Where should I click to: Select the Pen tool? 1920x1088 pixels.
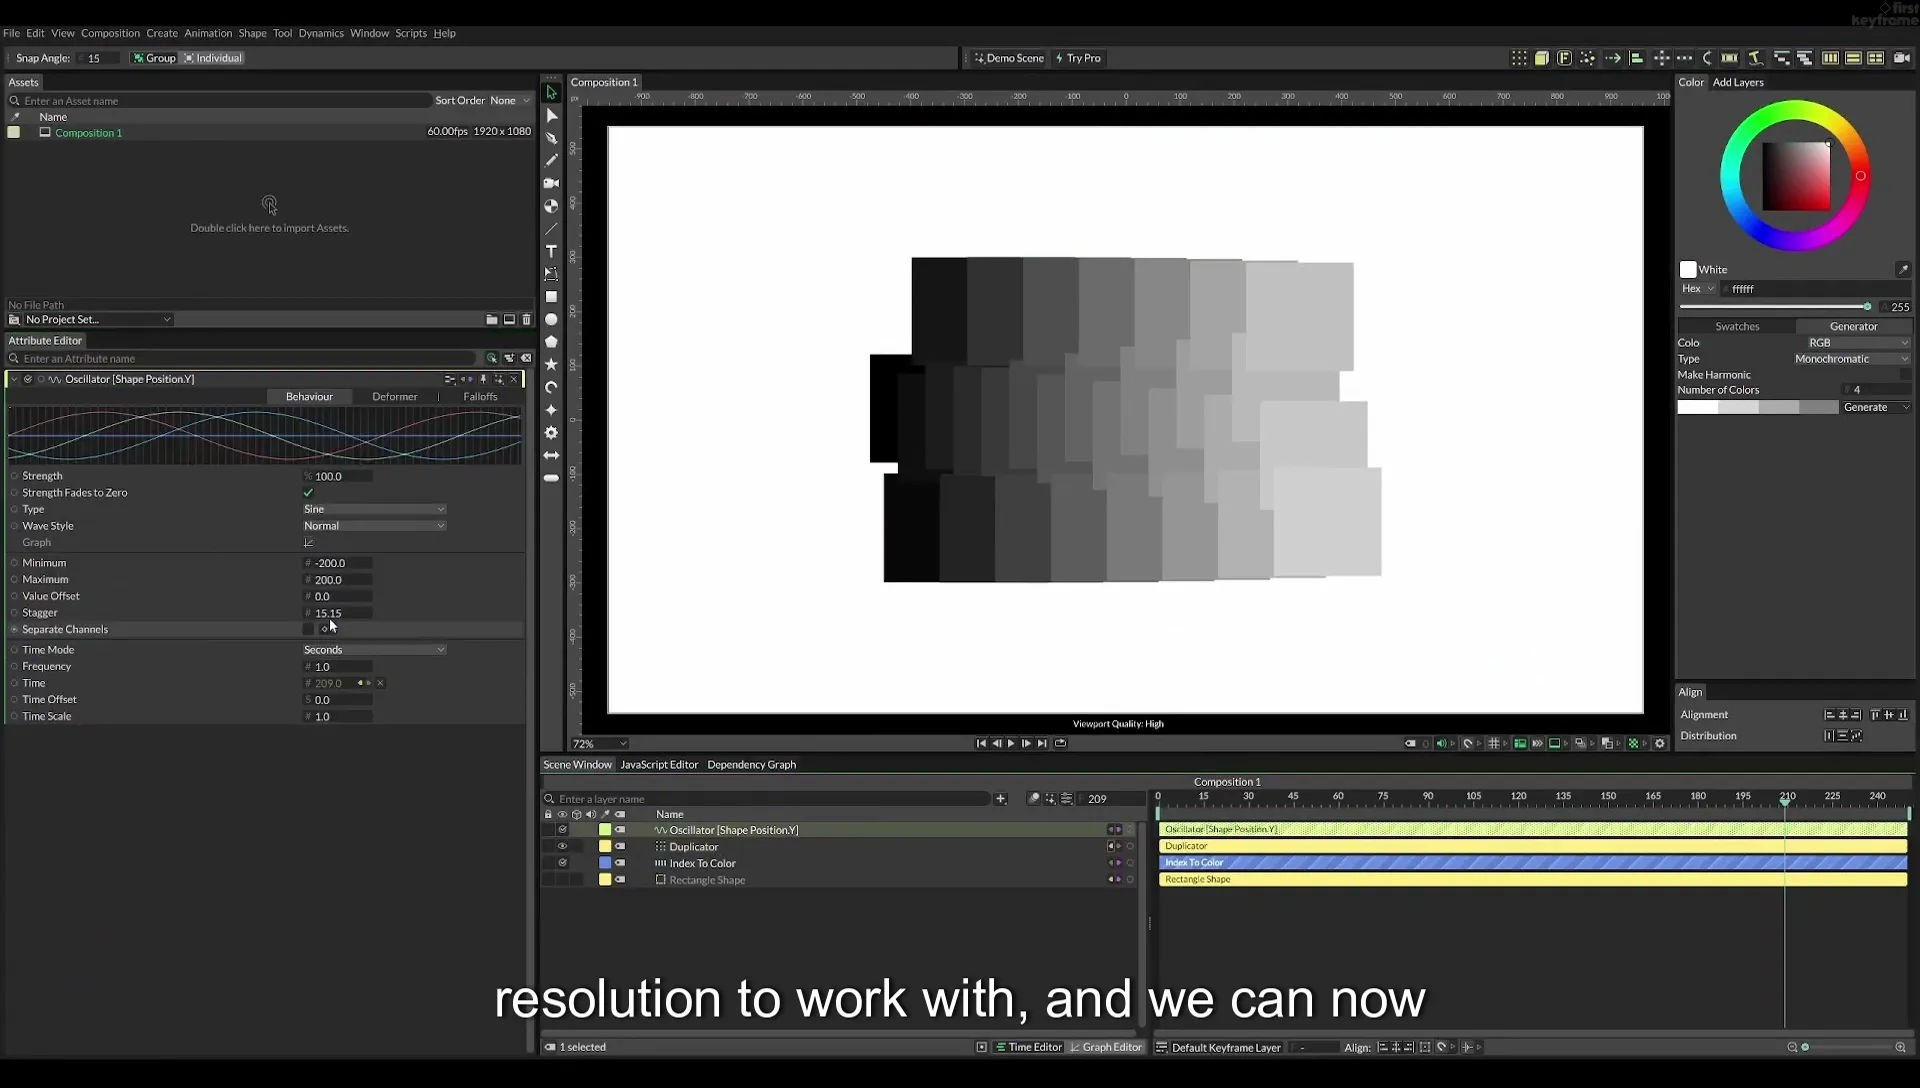click(551, 138)
